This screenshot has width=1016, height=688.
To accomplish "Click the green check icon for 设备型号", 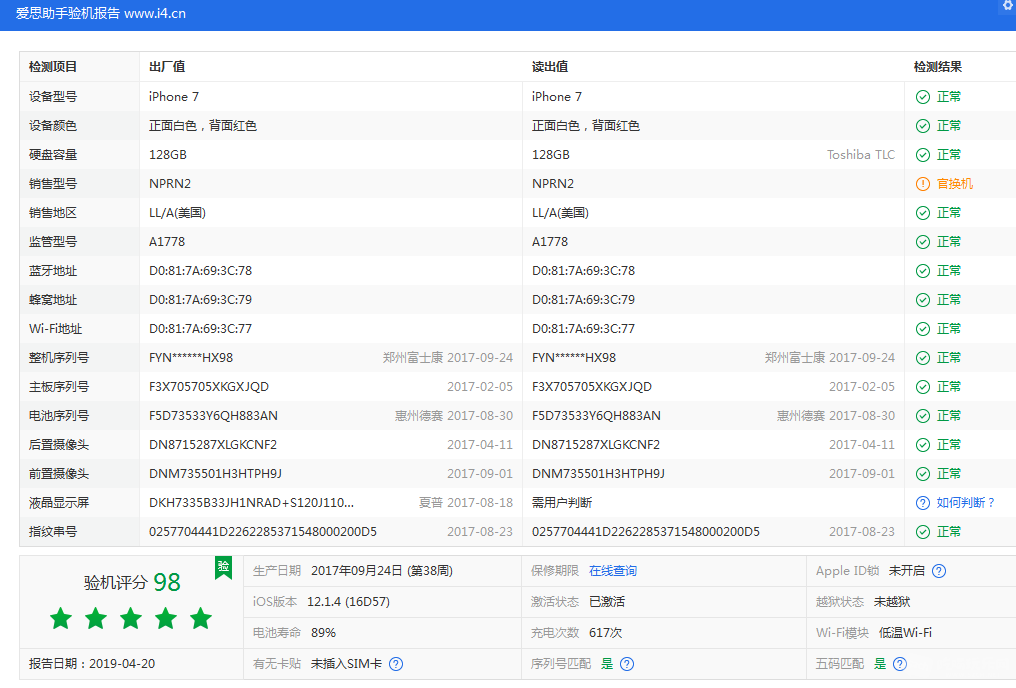I will 923,97.
